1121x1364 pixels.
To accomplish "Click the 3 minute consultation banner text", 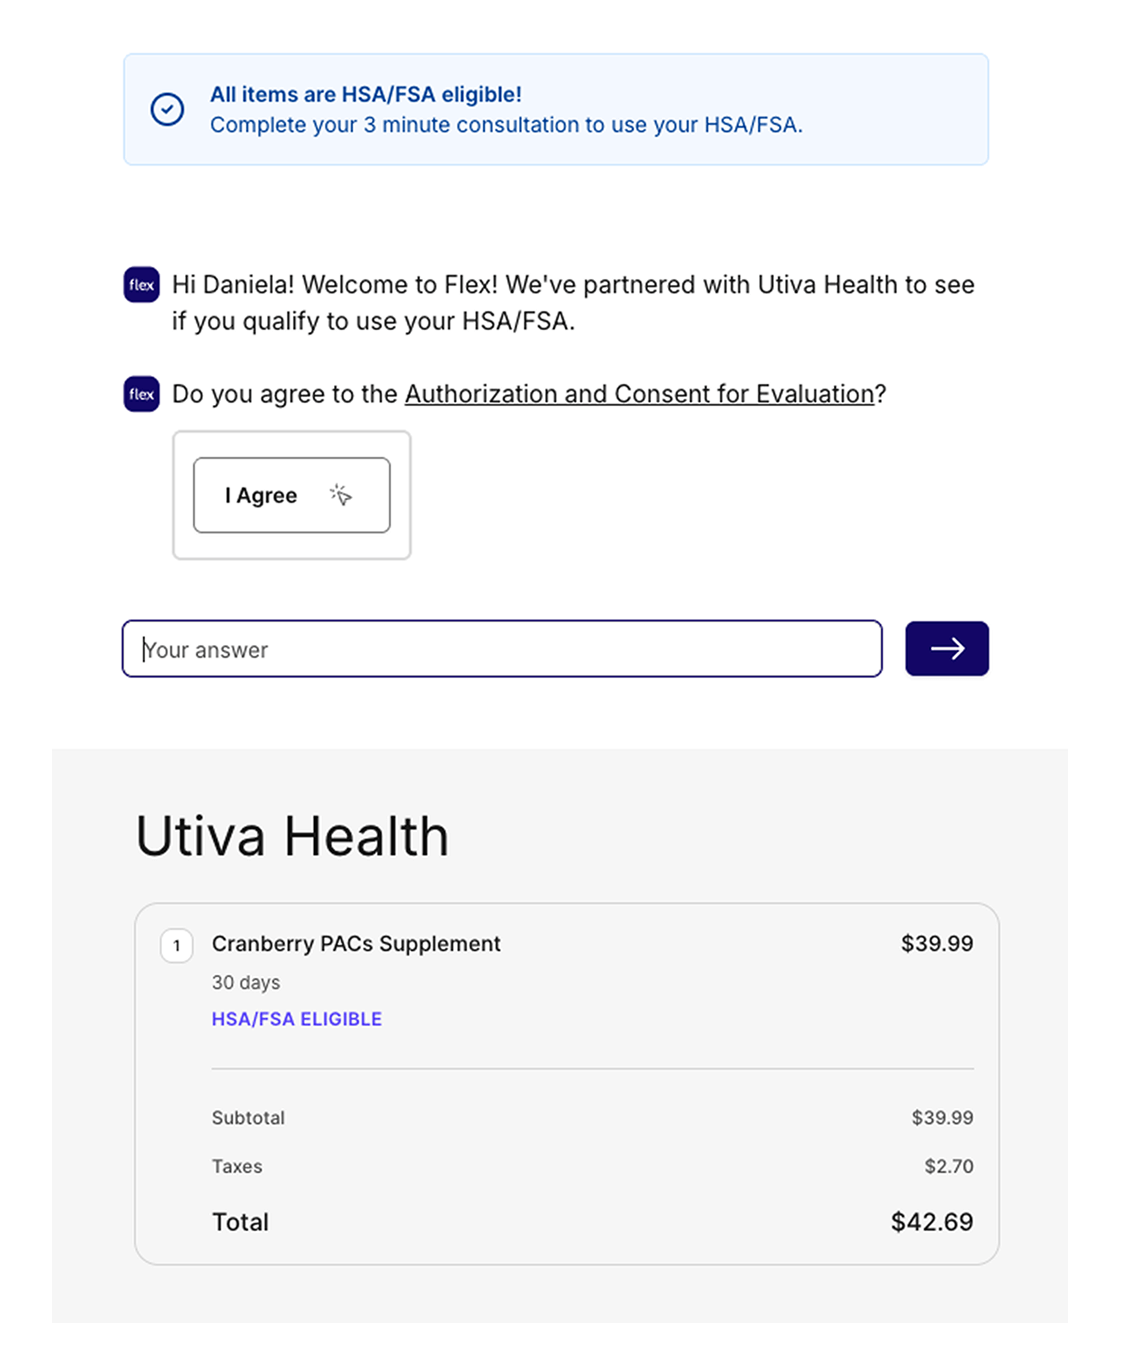I will click(506, 125).
